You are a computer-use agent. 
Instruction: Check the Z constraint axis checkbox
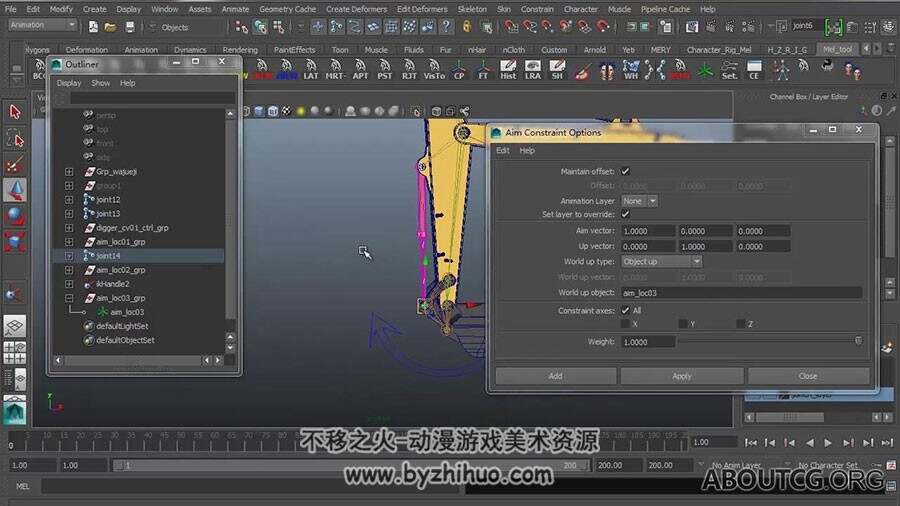[x=741, y=324]
